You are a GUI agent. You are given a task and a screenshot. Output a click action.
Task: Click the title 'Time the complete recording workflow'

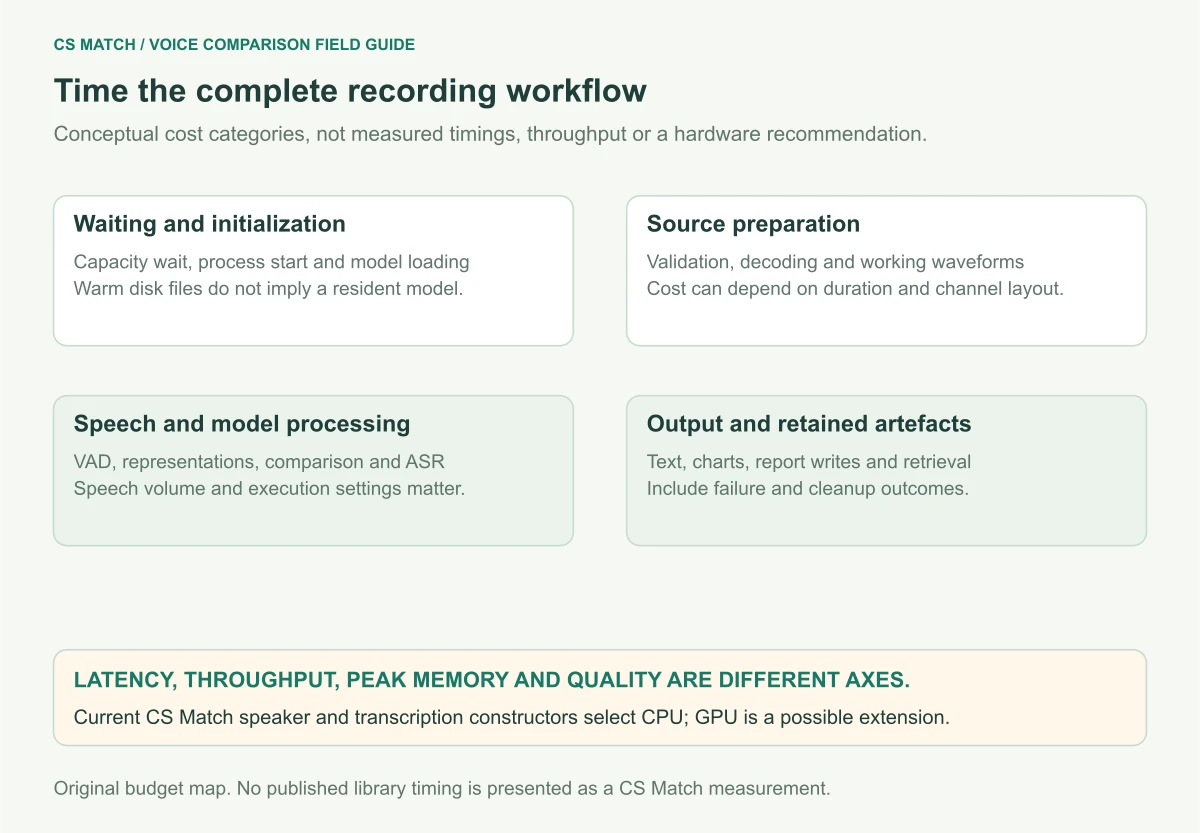[350, 91]
